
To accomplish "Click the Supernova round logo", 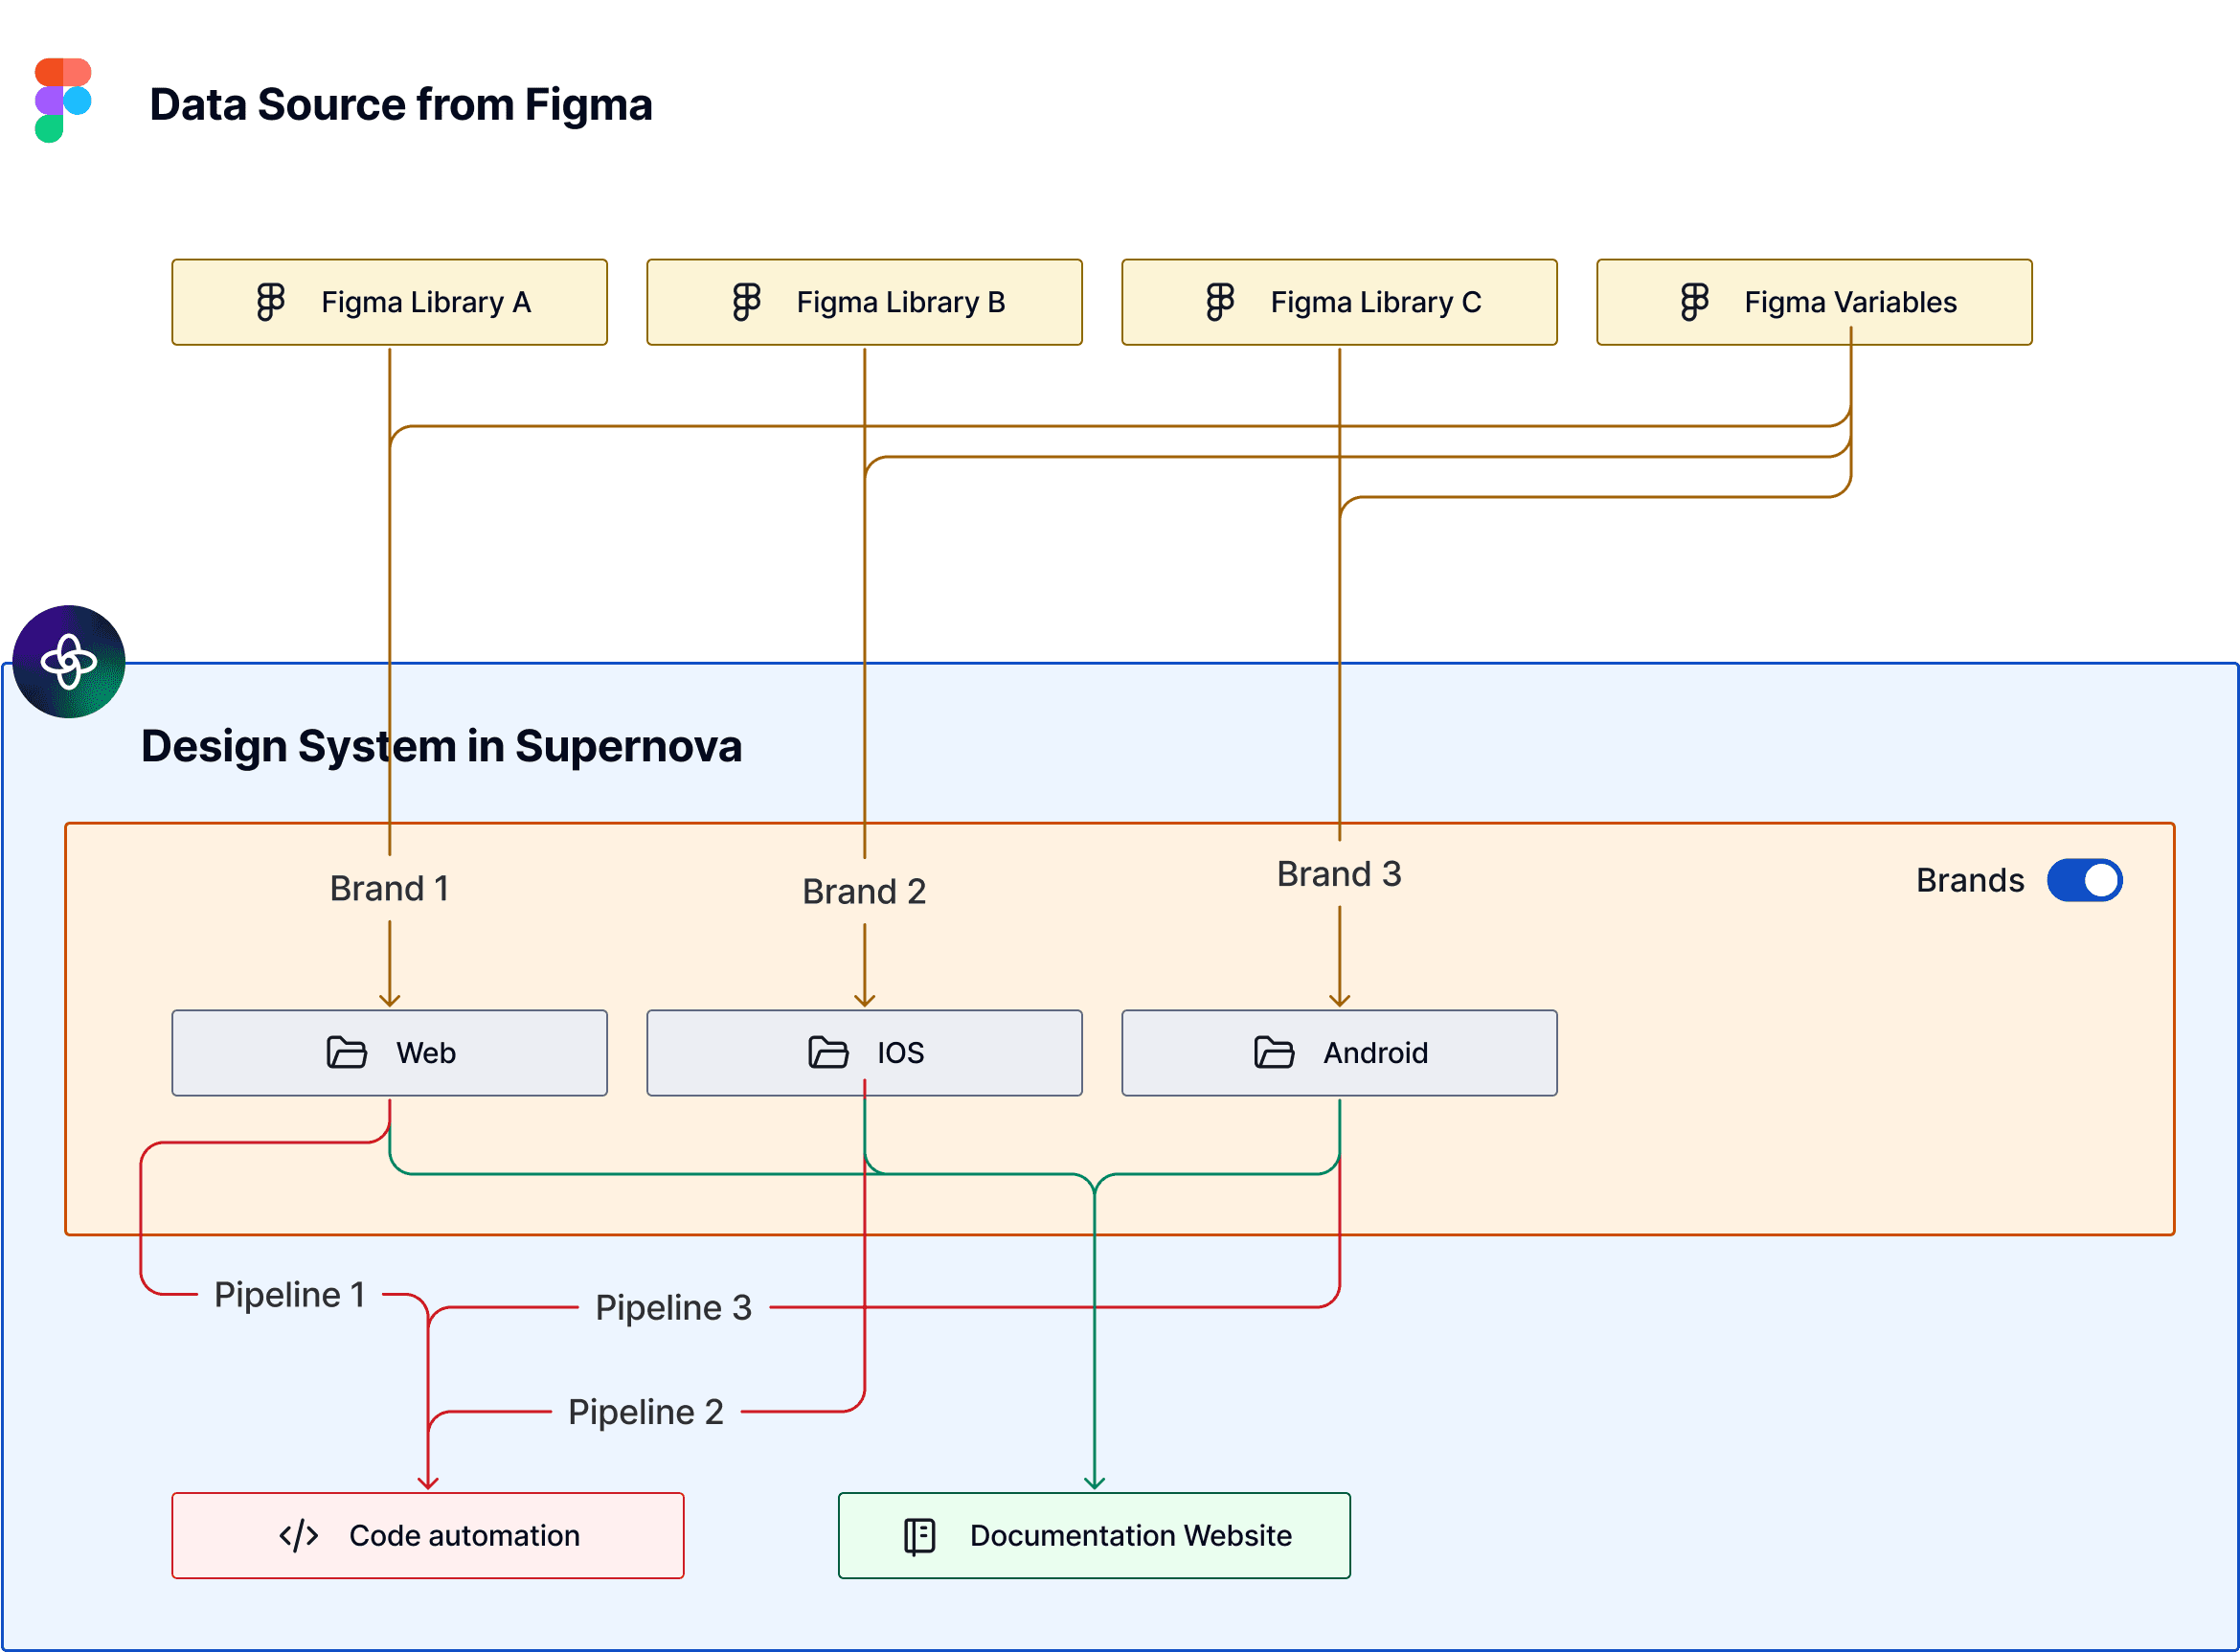I will (x=68, y=661).
